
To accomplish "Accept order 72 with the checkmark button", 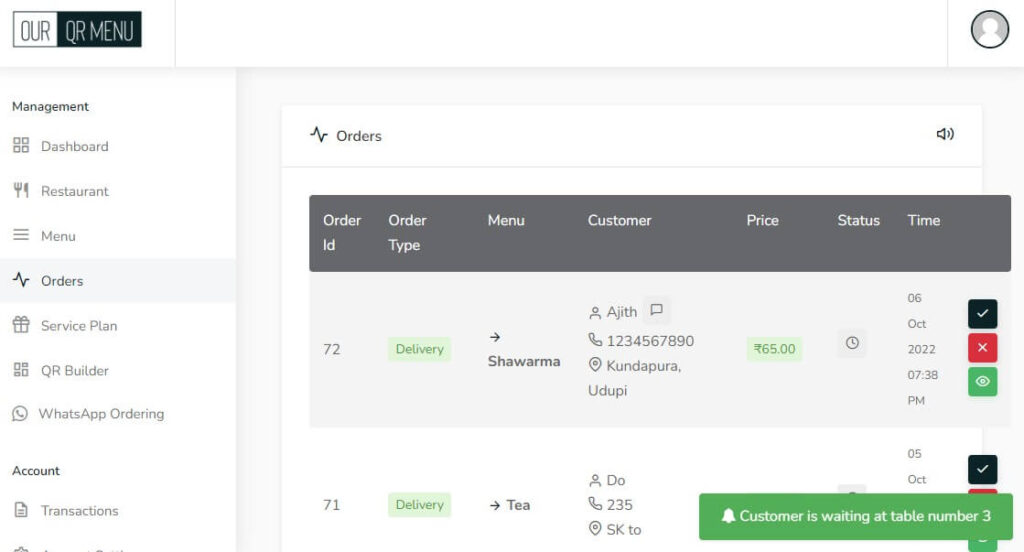I will point(982,314).
